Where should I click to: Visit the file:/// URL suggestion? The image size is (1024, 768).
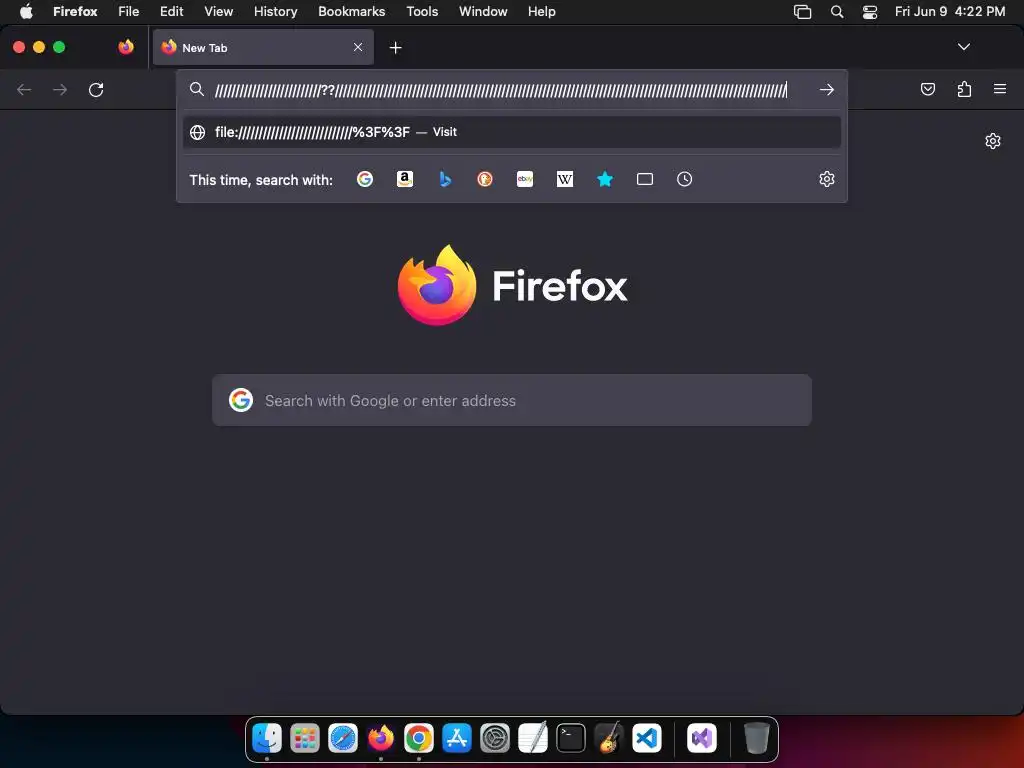[x=511, y=132]
